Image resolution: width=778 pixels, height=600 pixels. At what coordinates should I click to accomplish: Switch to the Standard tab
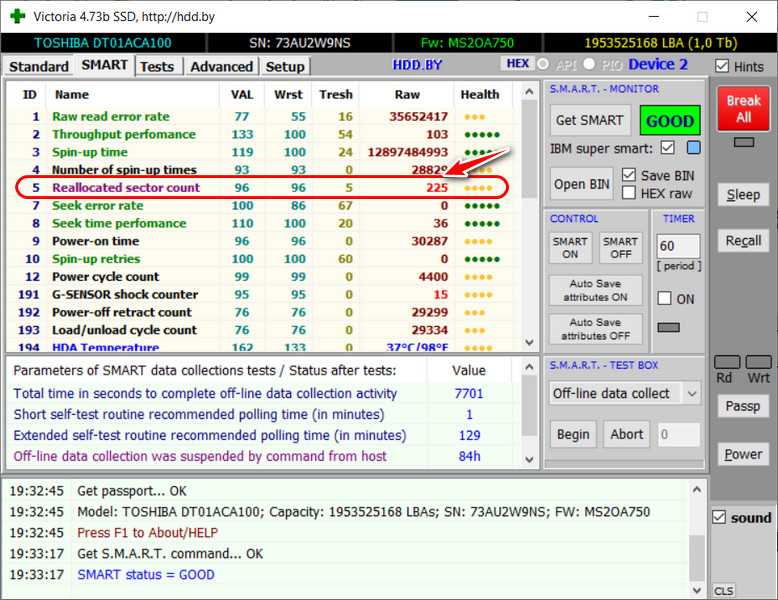point(39,67)
